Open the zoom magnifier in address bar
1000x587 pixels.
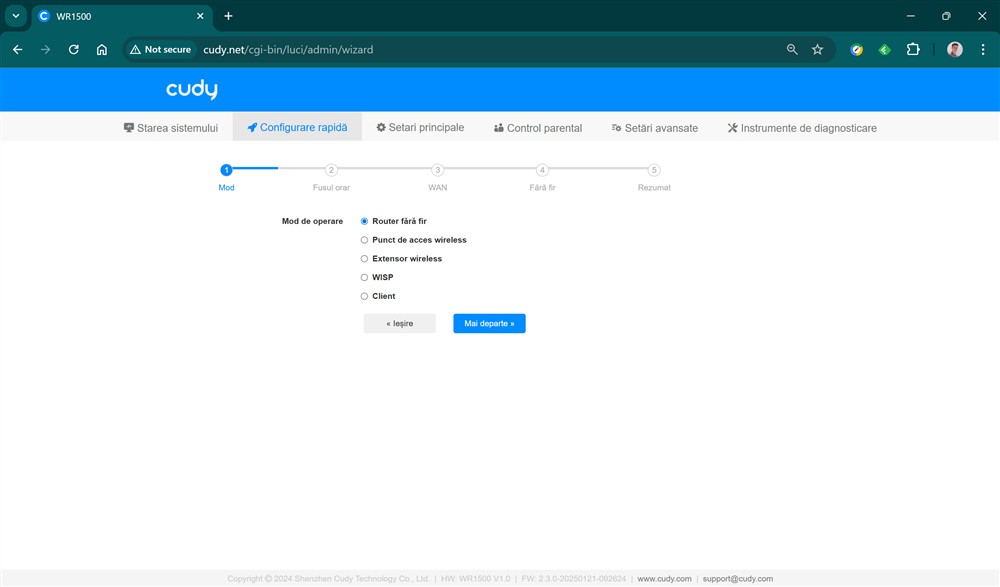pyautogui.click(x=792, y=49)
